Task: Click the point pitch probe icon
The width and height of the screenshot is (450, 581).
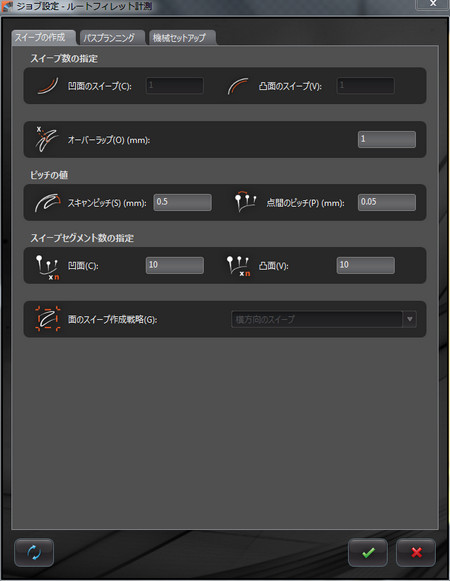Action: point(245,201)
